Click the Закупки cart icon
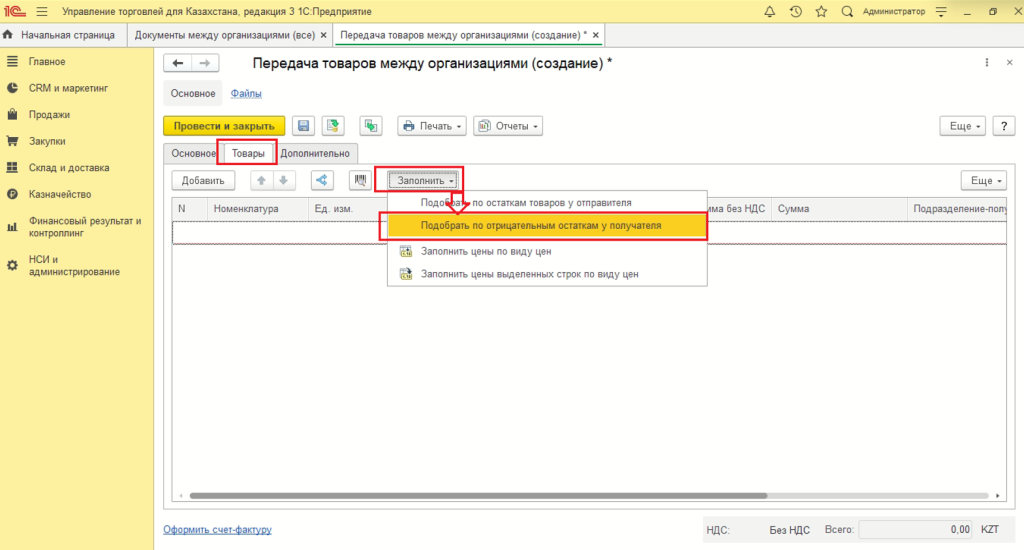Image resolution: width=1024 pixels, height=550 pixels. [12, 141]
